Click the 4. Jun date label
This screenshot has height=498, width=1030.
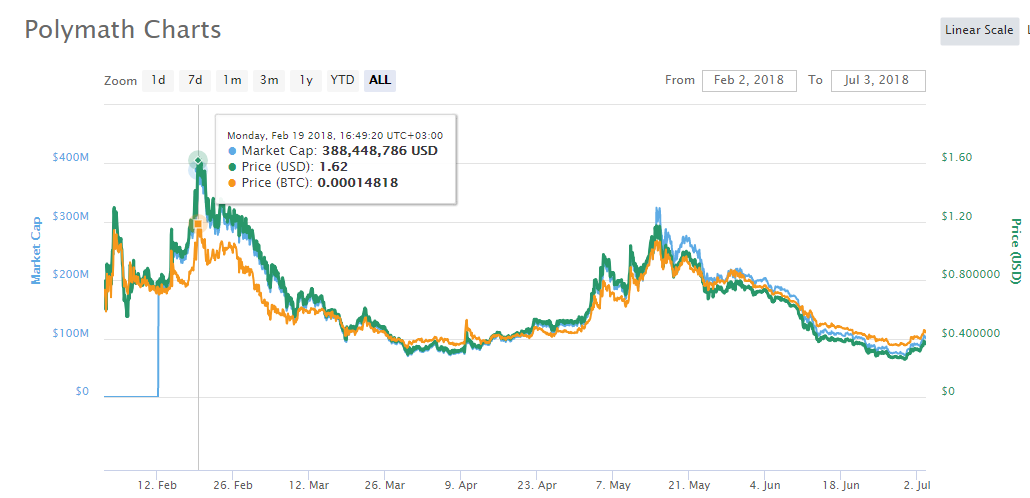[x=764, y=486]
